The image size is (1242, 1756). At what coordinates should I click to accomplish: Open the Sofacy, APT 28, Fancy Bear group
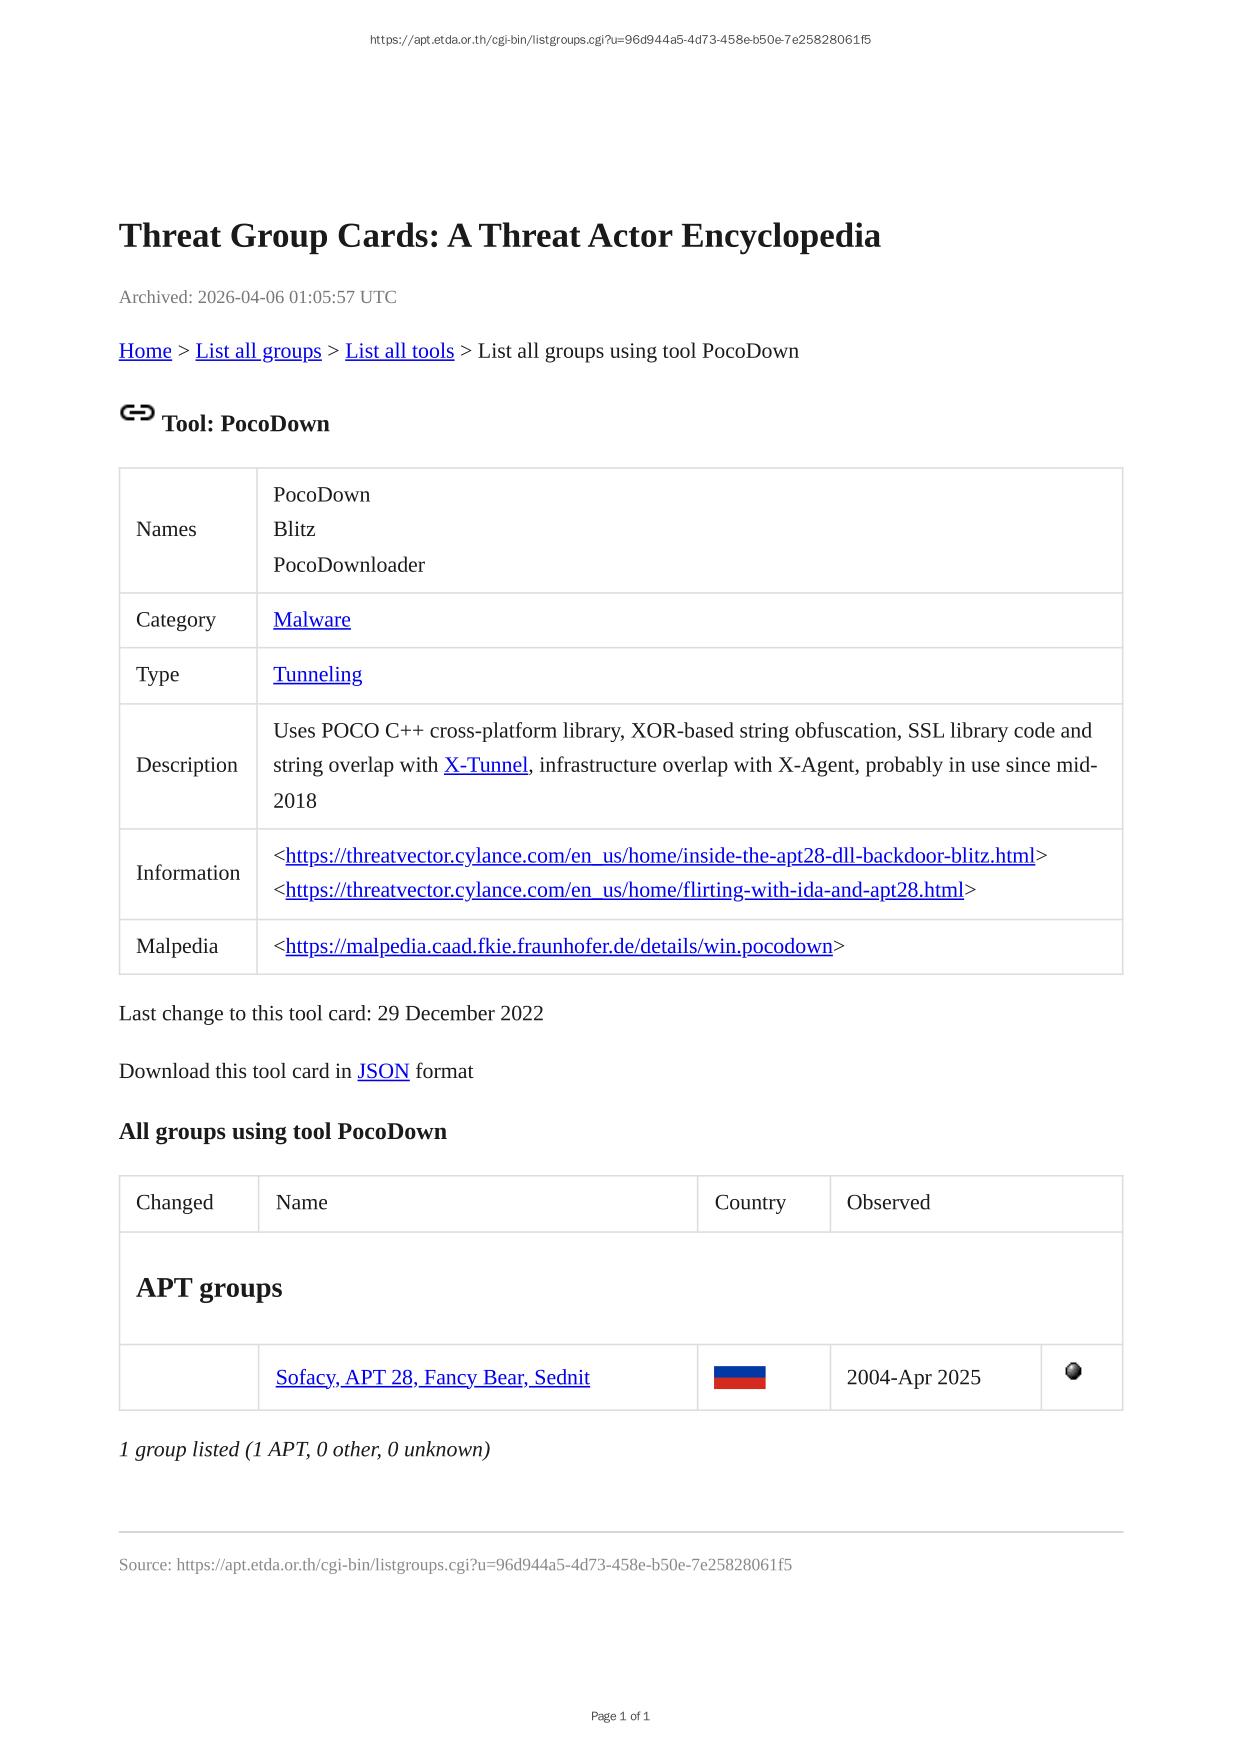click(432, 1377)
